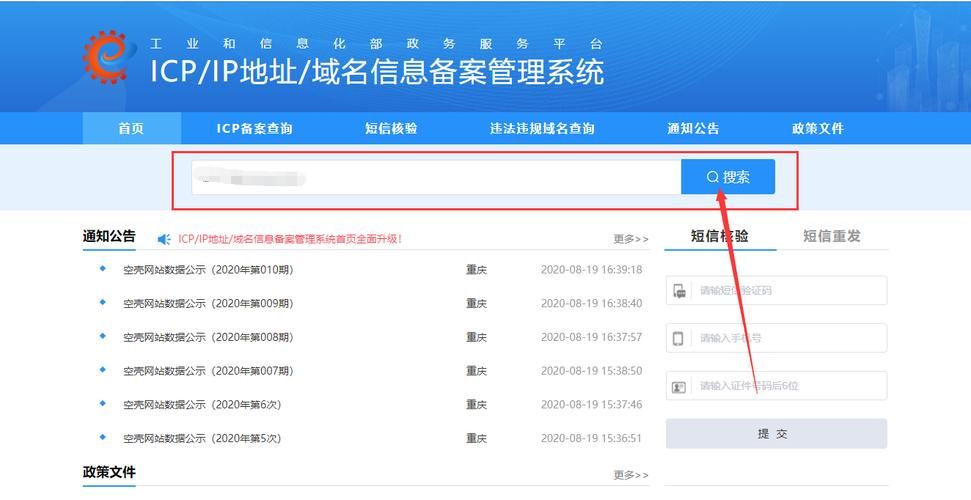Open the 首页 tab
Image resolution: width=971 pixels, height=500 pixels.
[131, 128]
